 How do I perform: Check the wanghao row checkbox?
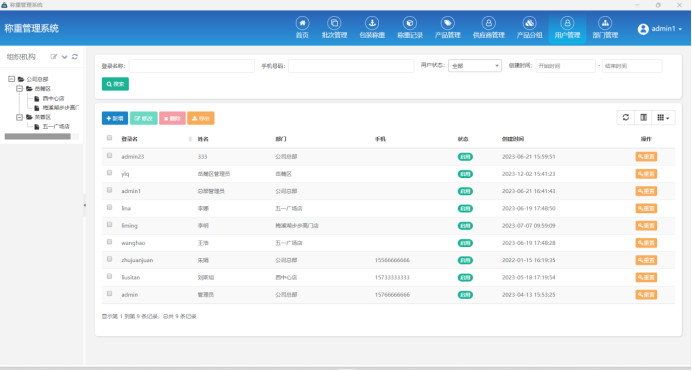109,242
